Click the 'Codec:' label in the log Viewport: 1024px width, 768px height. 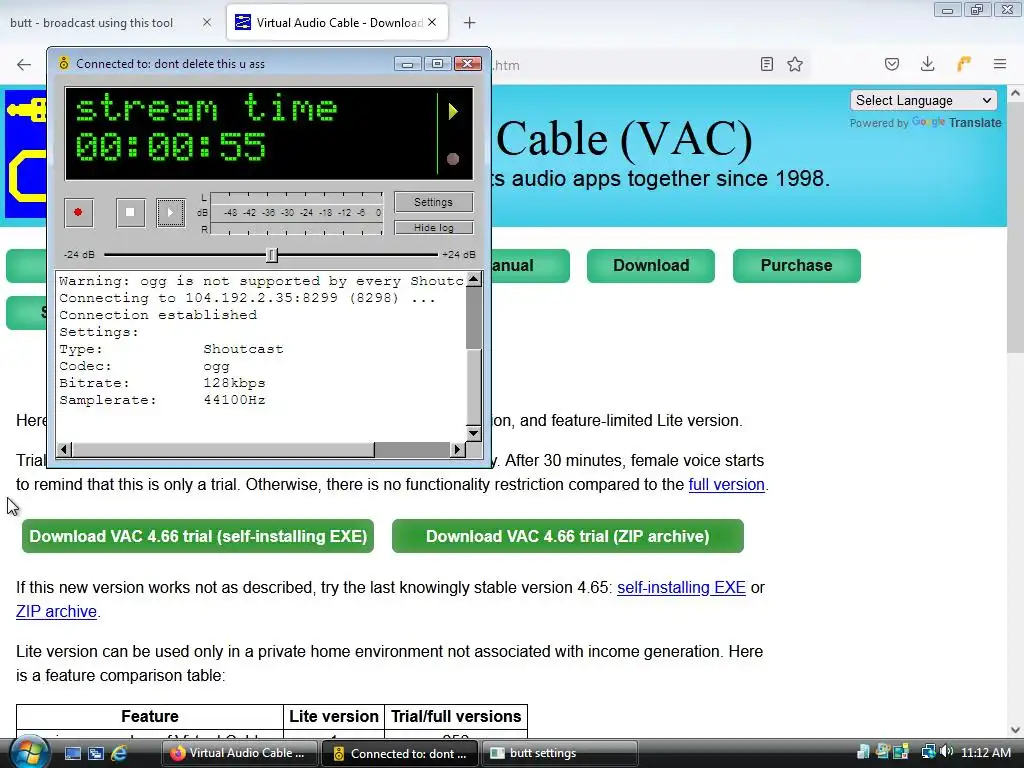pos(86,366)
